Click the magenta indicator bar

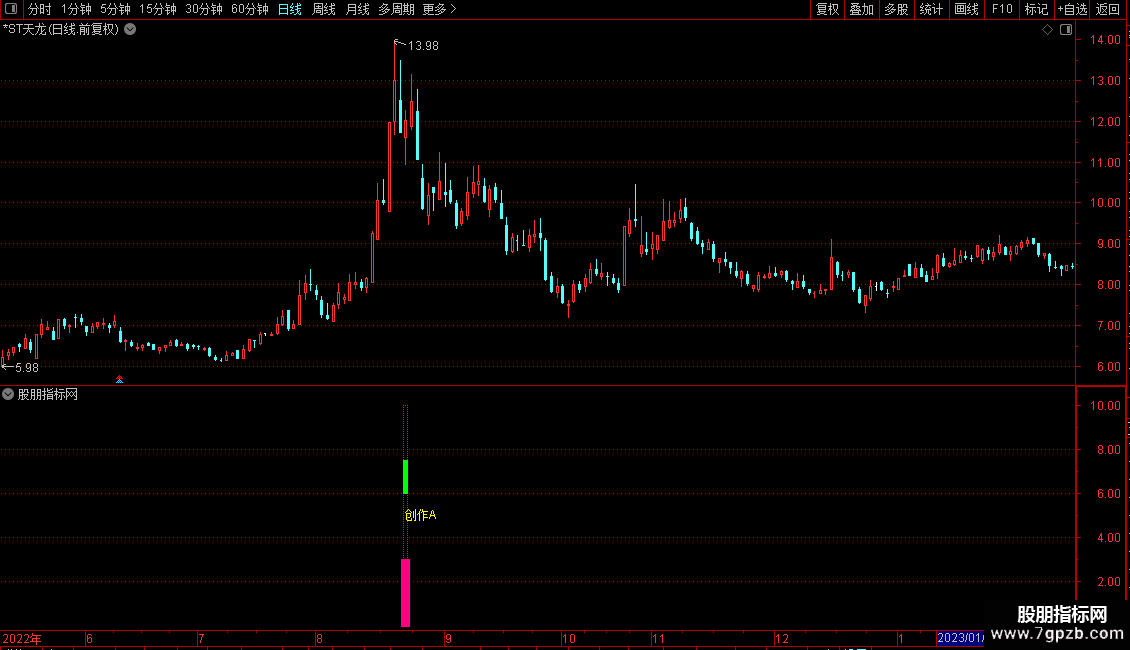coord(405,592)
